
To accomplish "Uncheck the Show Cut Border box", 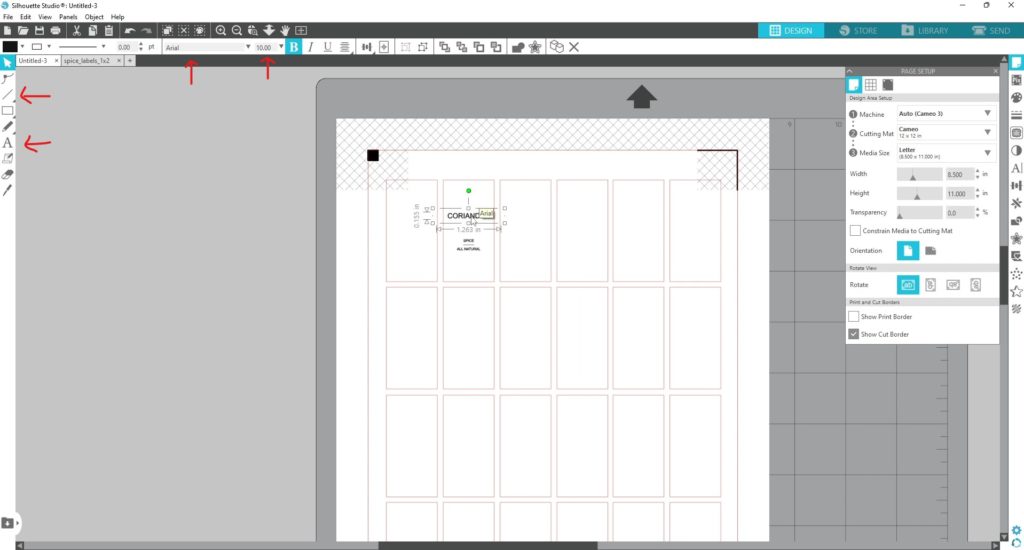I will click(x=854, y=334).
